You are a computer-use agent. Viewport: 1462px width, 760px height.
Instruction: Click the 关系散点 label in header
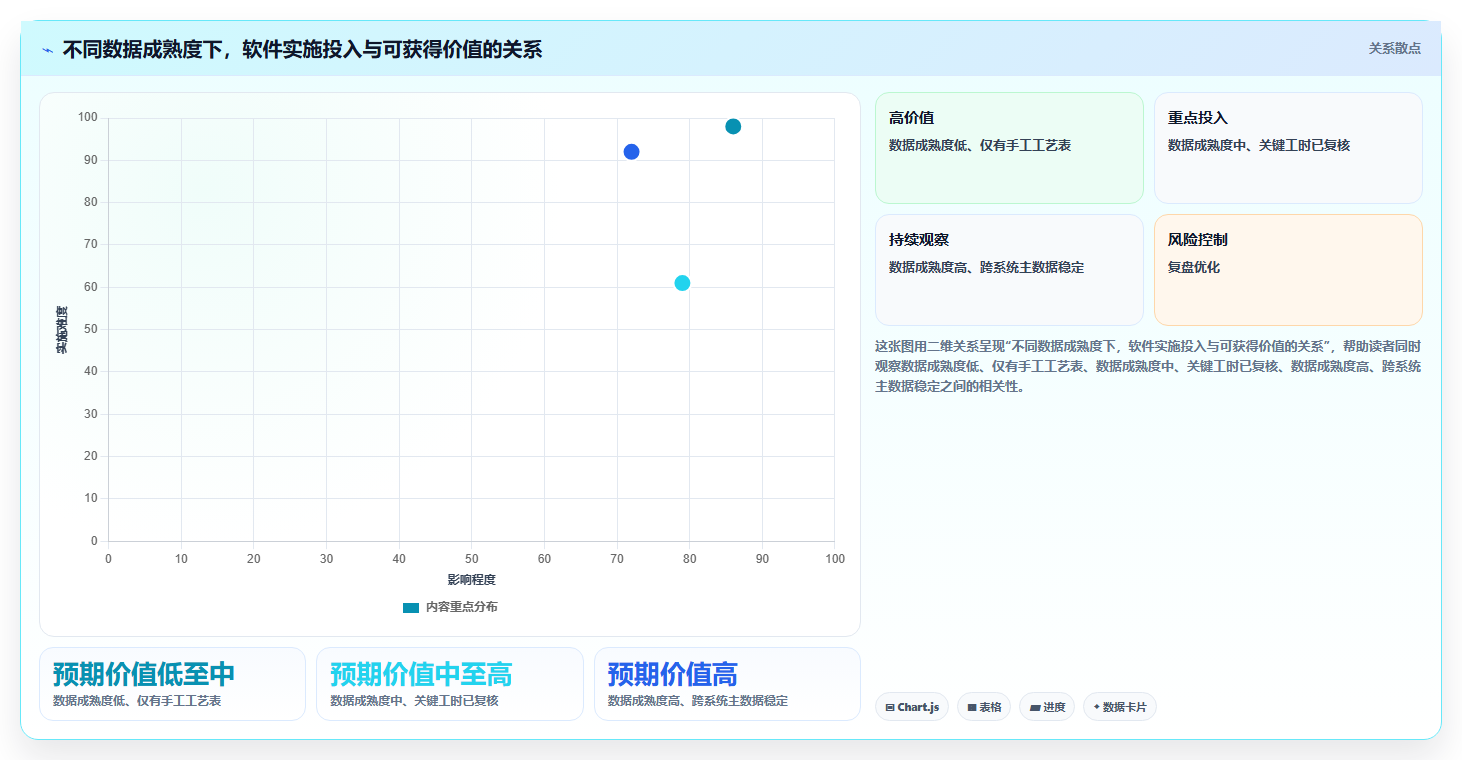(1395, 48)
